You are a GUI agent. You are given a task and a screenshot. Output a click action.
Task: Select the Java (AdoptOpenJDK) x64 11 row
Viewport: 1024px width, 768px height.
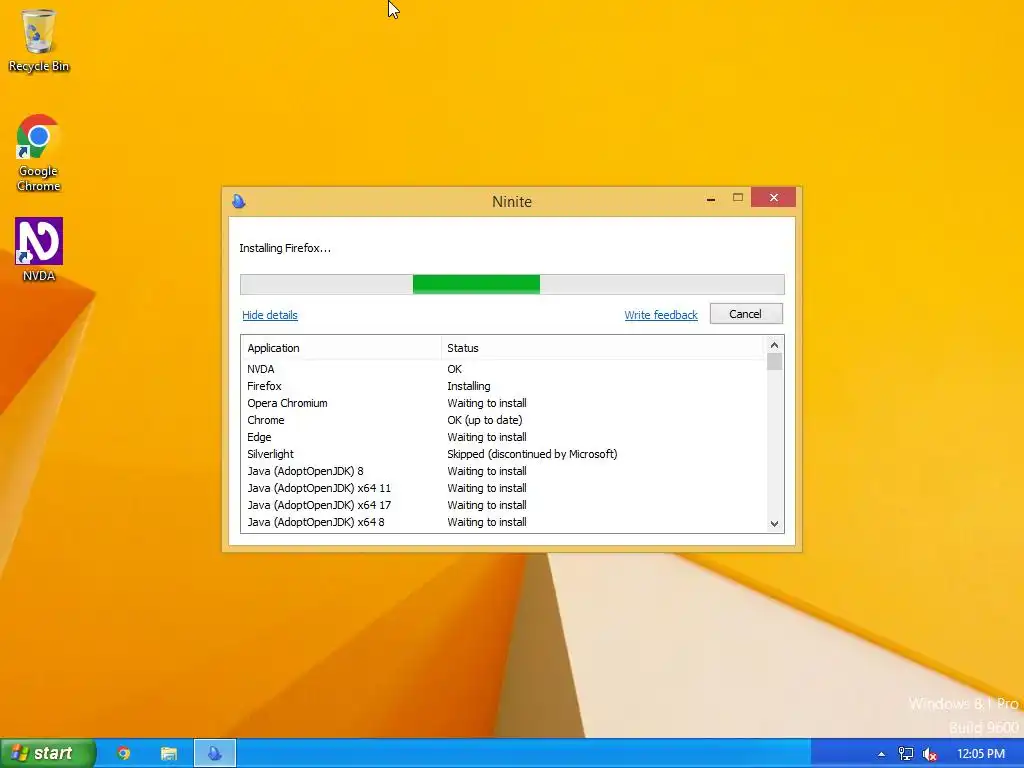[503, 488]
